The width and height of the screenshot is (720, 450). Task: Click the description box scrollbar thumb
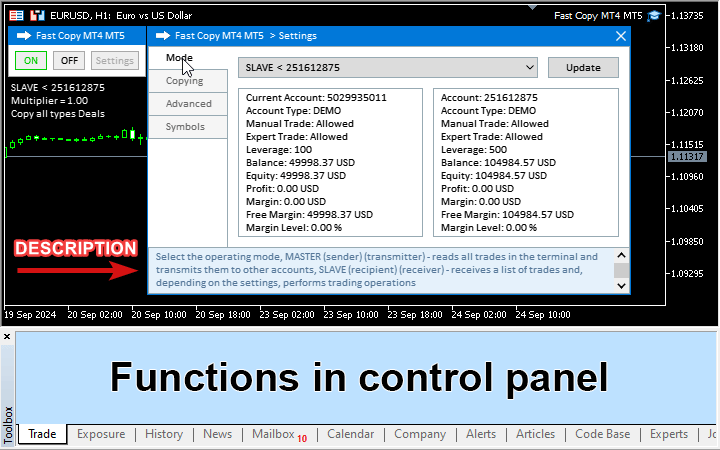coord(621,270)
